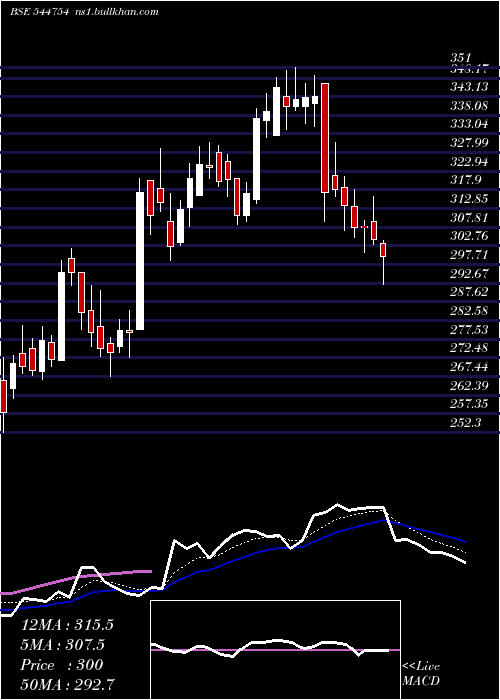Click the '12MA : 315.5' readout
This screenshot has height=700, width=500.
pyautogui.click(x=67, y=625)
